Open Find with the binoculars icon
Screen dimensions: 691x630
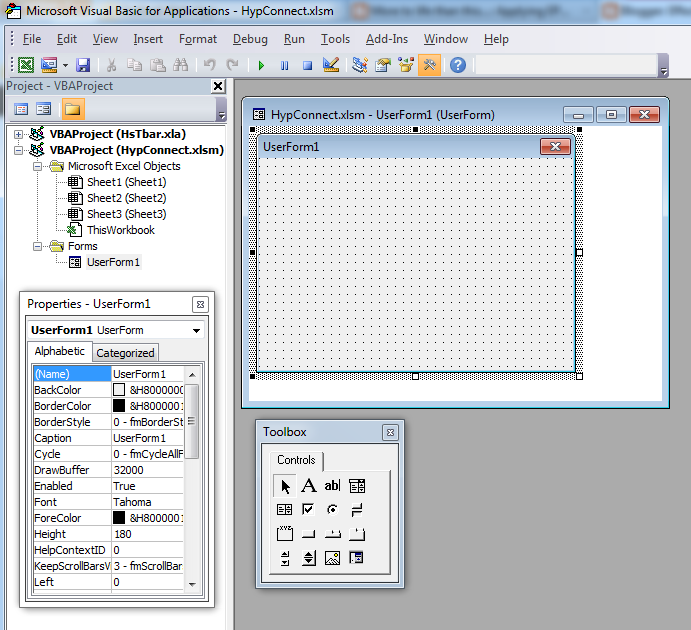click(x=180, y=65)
